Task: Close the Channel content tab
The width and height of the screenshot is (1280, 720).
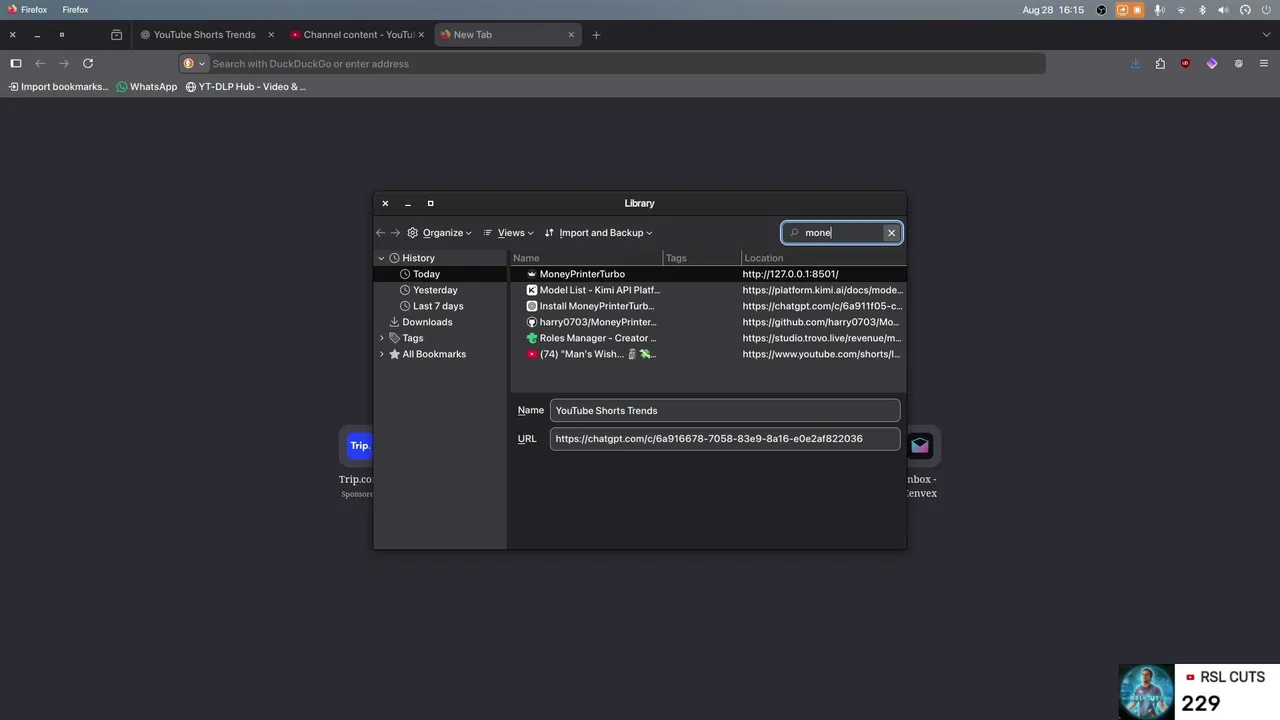Action: (421, 35)
